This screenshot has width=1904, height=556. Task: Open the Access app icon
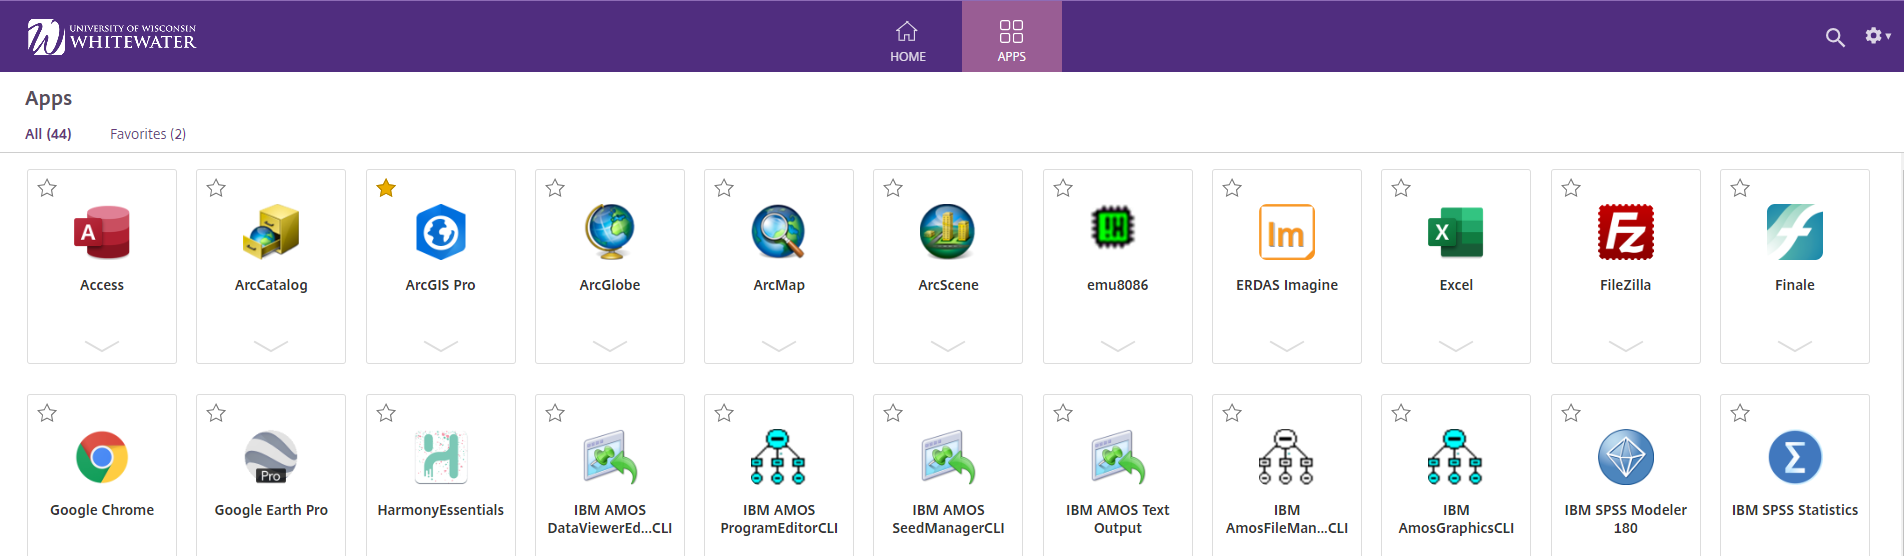102,232
